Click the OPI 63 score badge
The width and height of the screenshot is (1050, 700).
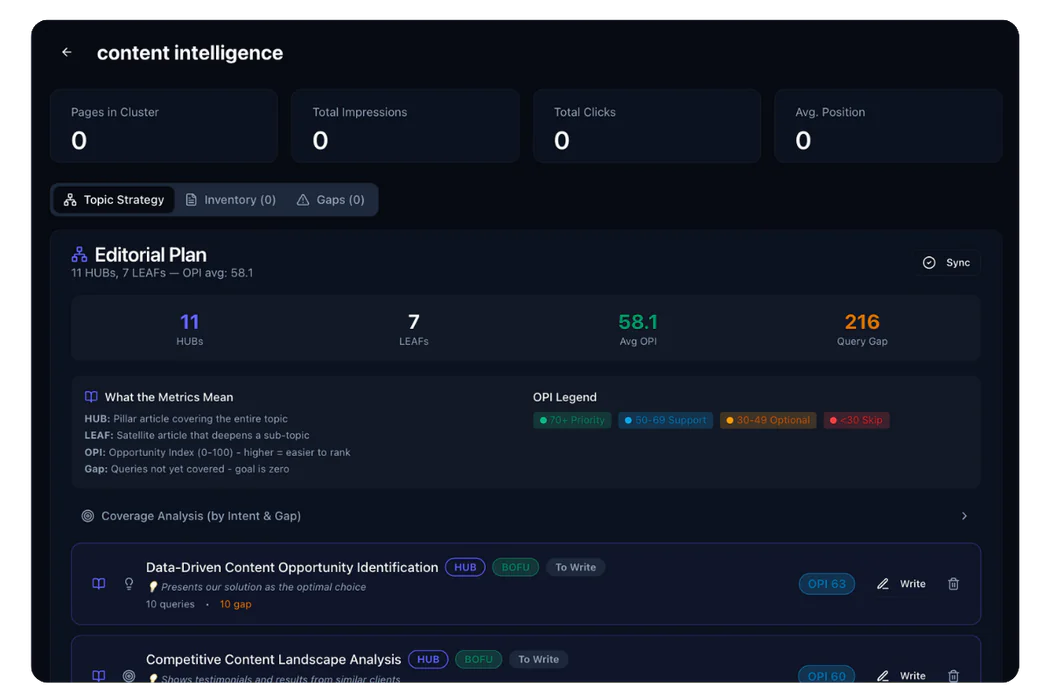click(826, 584)
